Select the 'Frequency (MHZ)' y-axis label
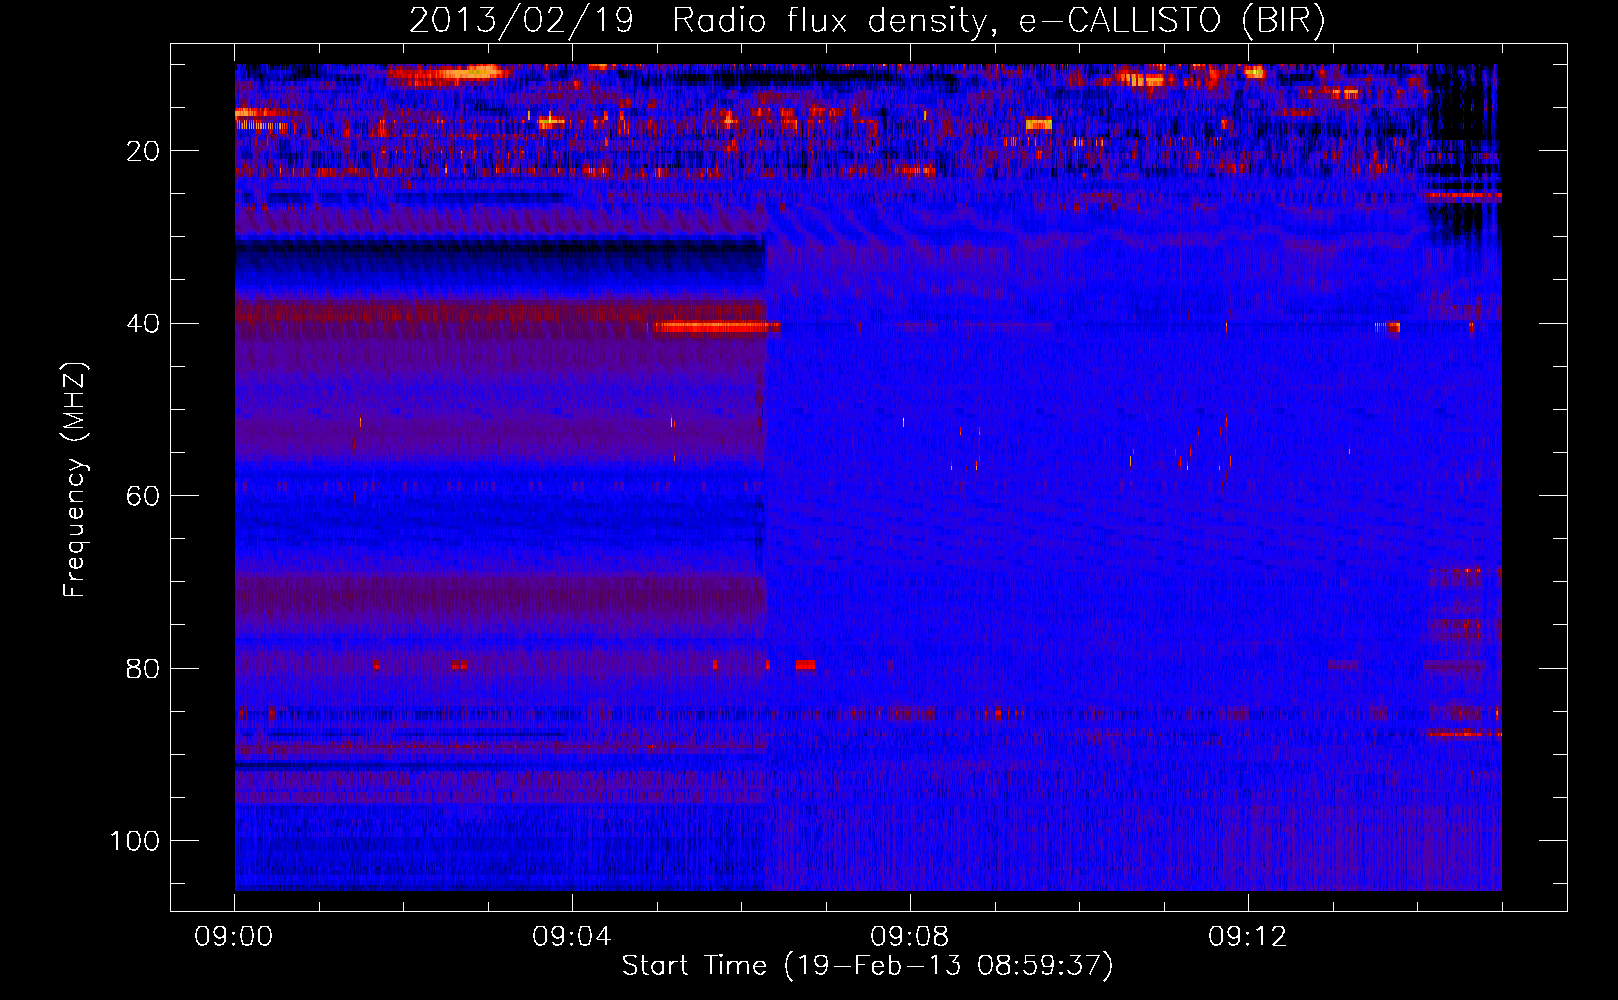The width and height of the screenshot is (1618, 1000). (x=75, y=480)
